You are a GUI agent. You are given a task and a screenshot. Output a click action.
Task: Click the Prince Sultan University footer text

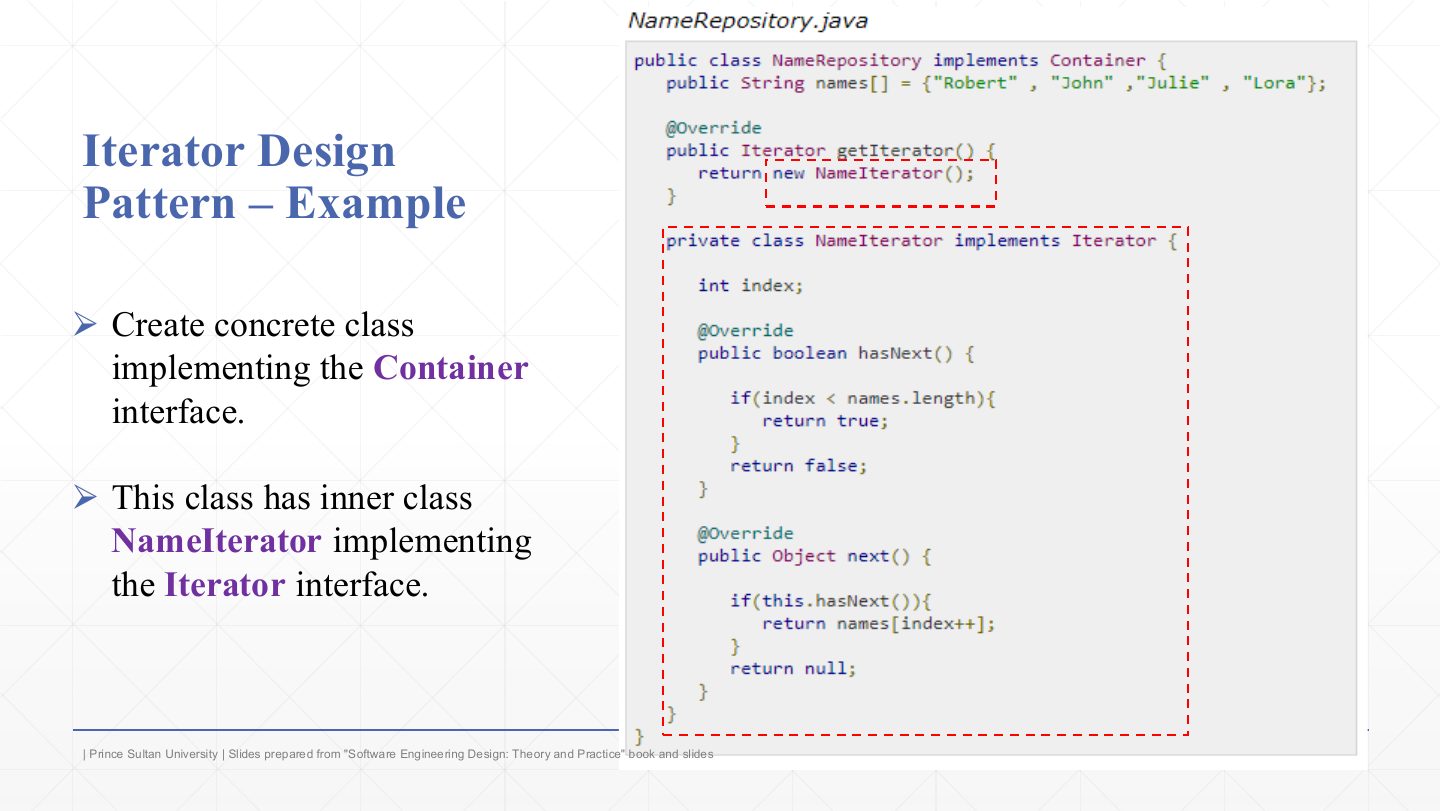click(x=398, y=754)
